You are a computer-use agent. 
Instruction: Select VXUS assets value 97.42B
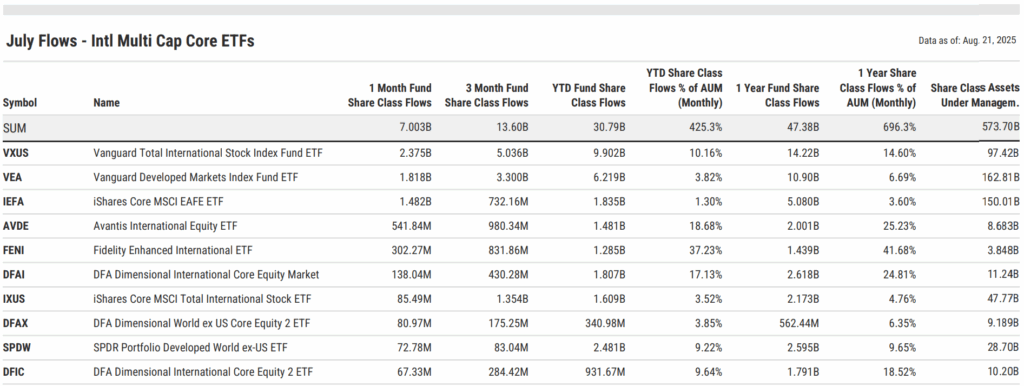coord(1002,153)
